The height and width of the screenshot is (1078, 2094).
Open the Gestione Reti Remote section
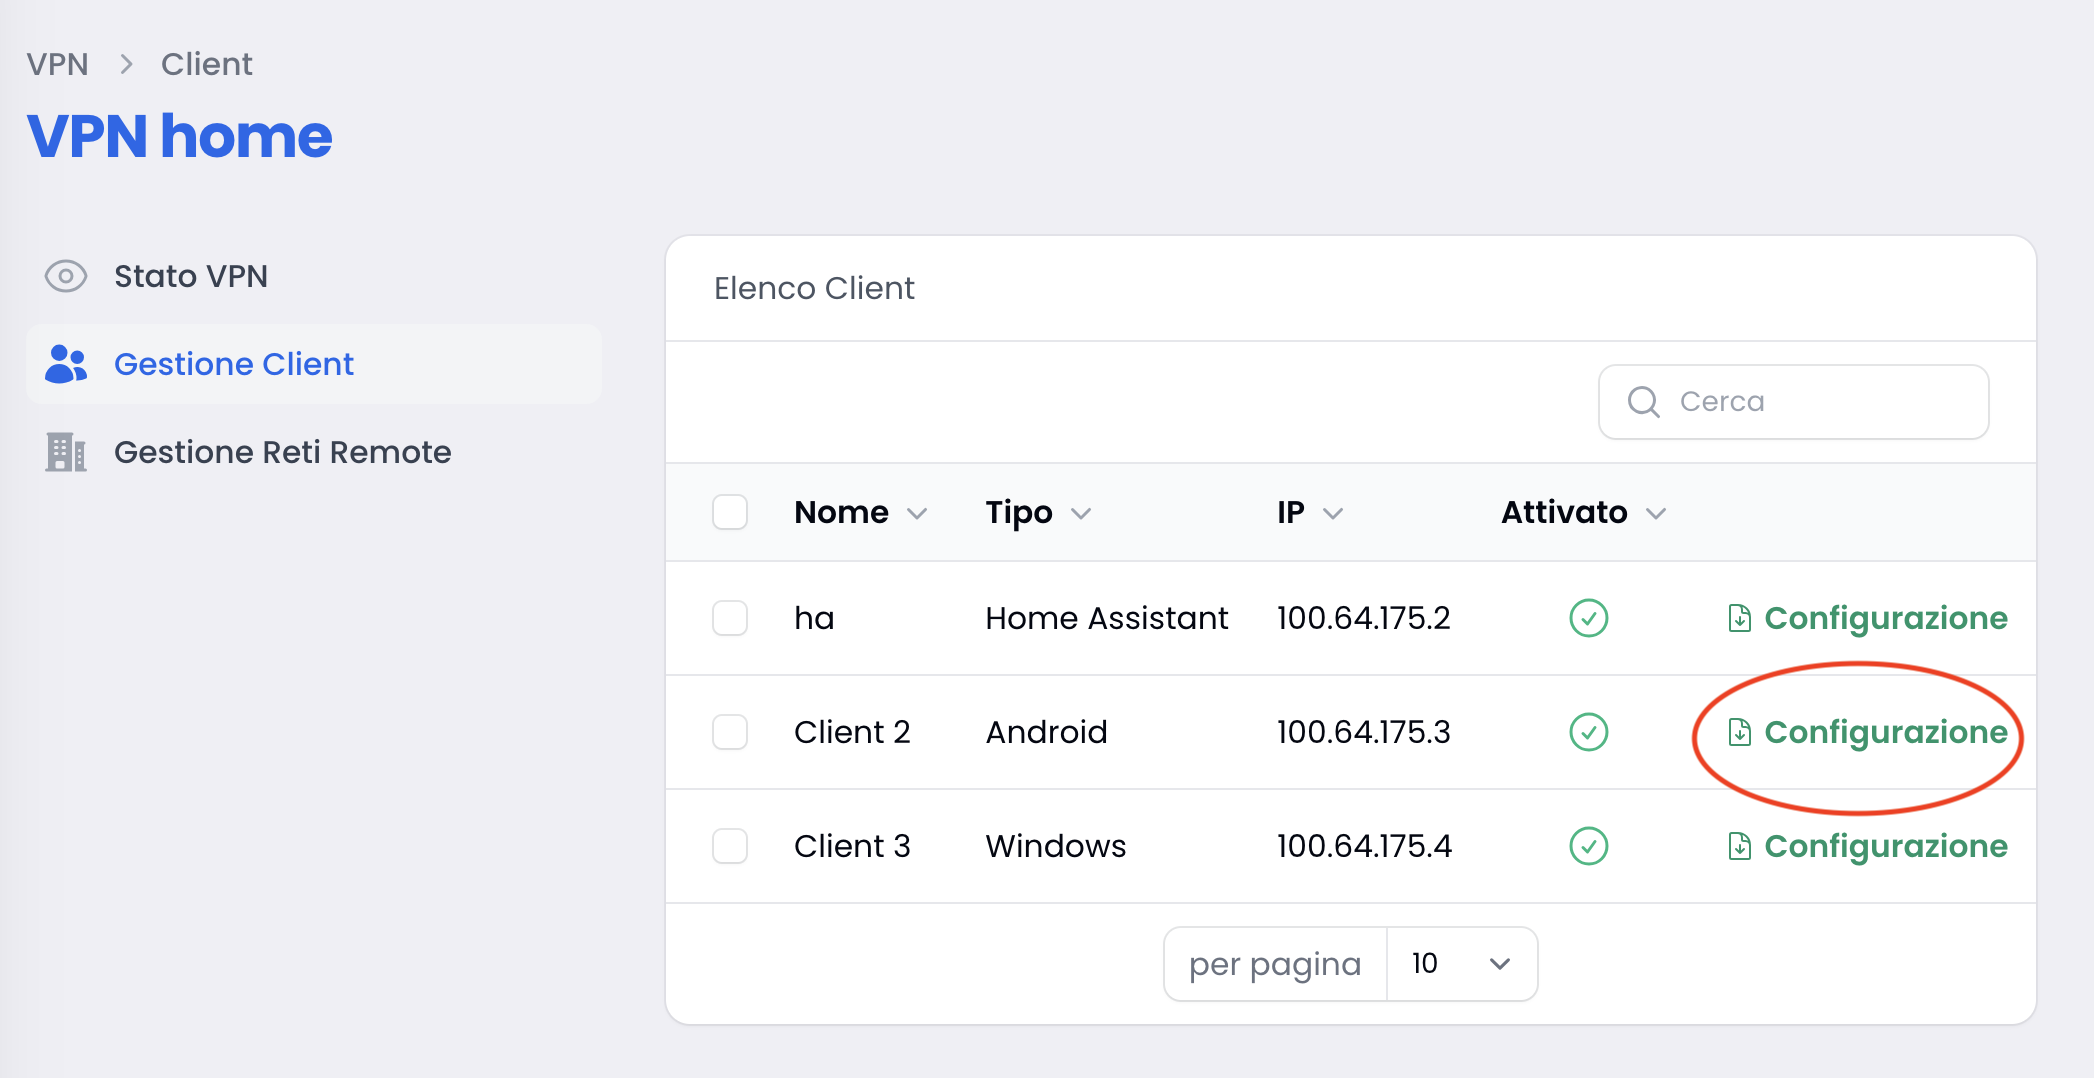313,452
